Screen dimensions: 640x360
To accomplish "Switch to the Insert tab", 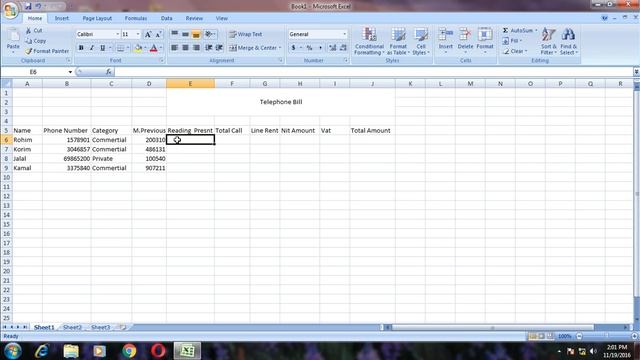I will (x=62, y=18).
